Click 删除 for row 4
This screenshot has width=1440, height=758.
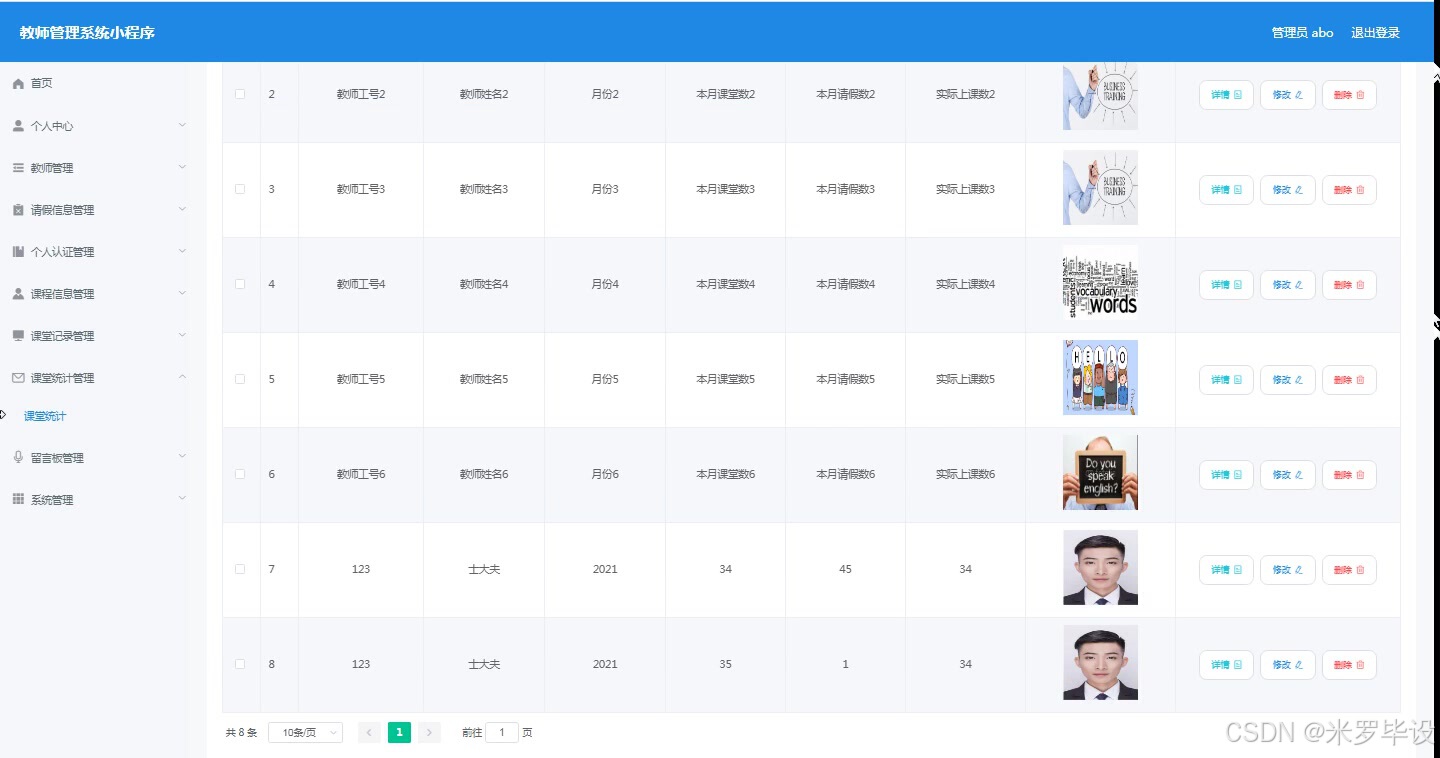pyautogui.click(x=1349, y=285)
